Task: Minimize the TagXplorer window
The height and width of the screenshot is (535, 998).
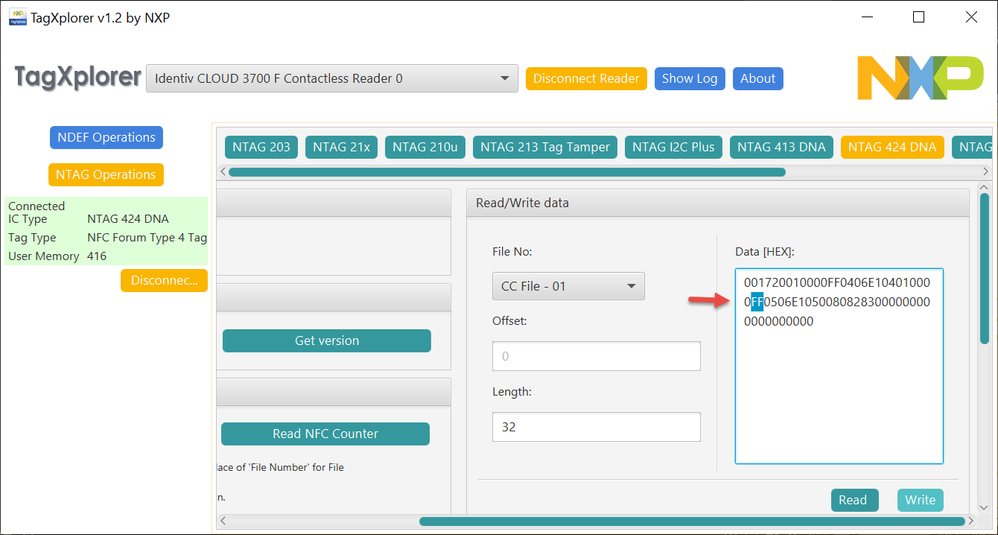Action: coord(867,17)
